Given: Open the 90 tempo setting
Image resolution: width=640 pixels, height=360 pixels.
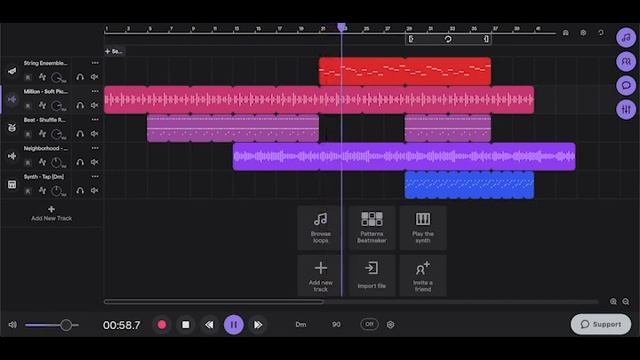Looking at the screenshot, I should tap(336, 324).
